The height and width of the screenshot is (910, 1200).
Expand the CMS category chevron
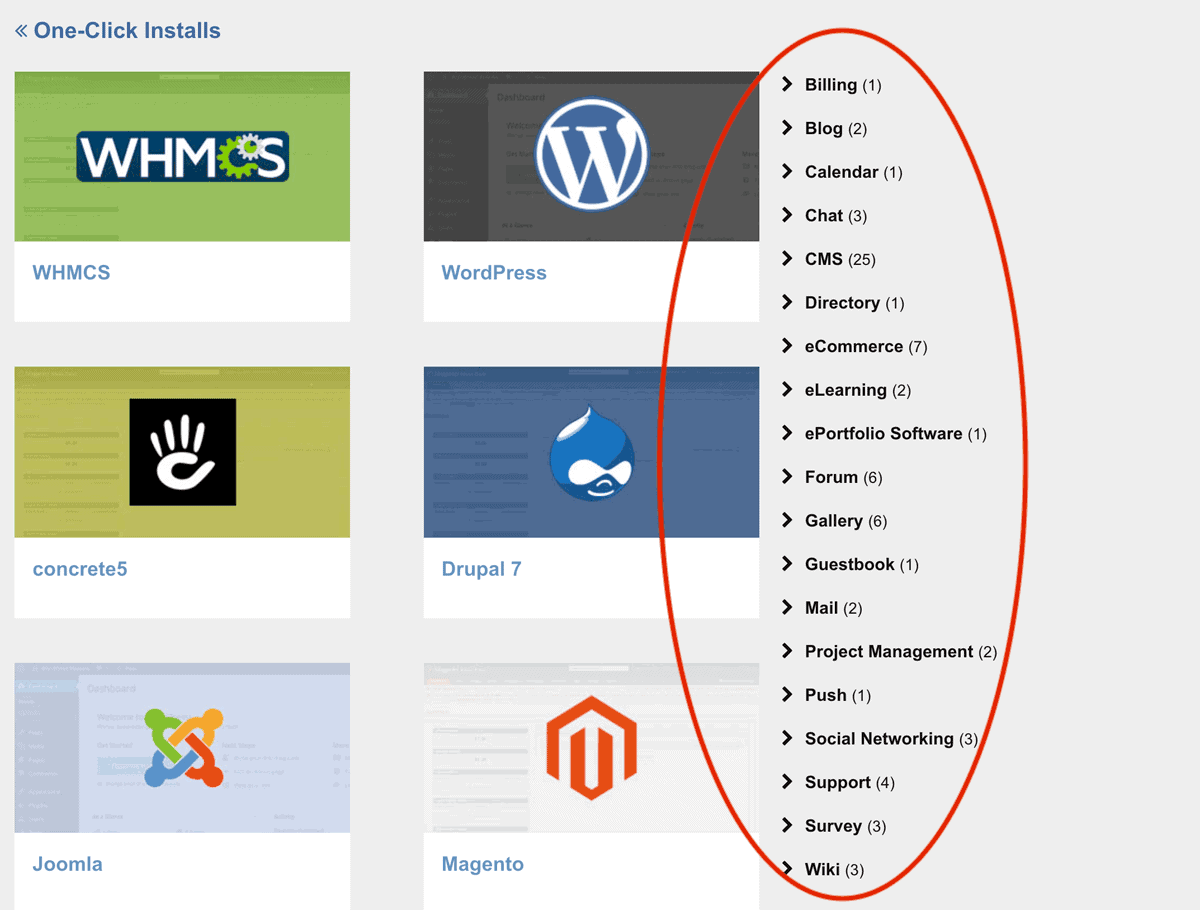click(787, 258)
